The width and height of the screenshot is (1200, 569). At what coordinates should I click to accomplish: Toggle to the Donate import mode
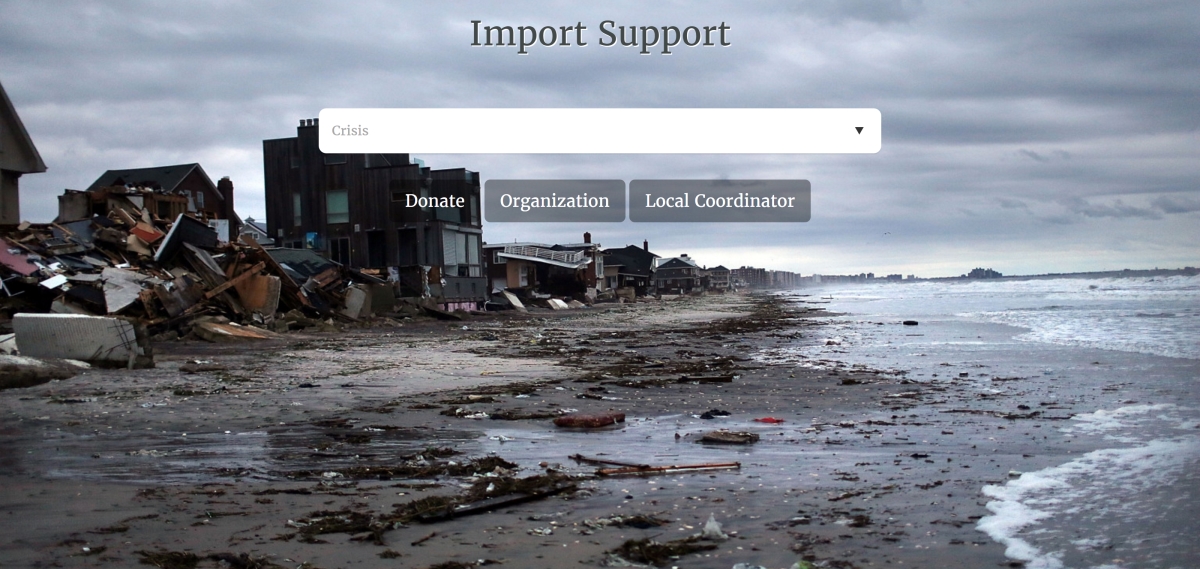point(435,201)
